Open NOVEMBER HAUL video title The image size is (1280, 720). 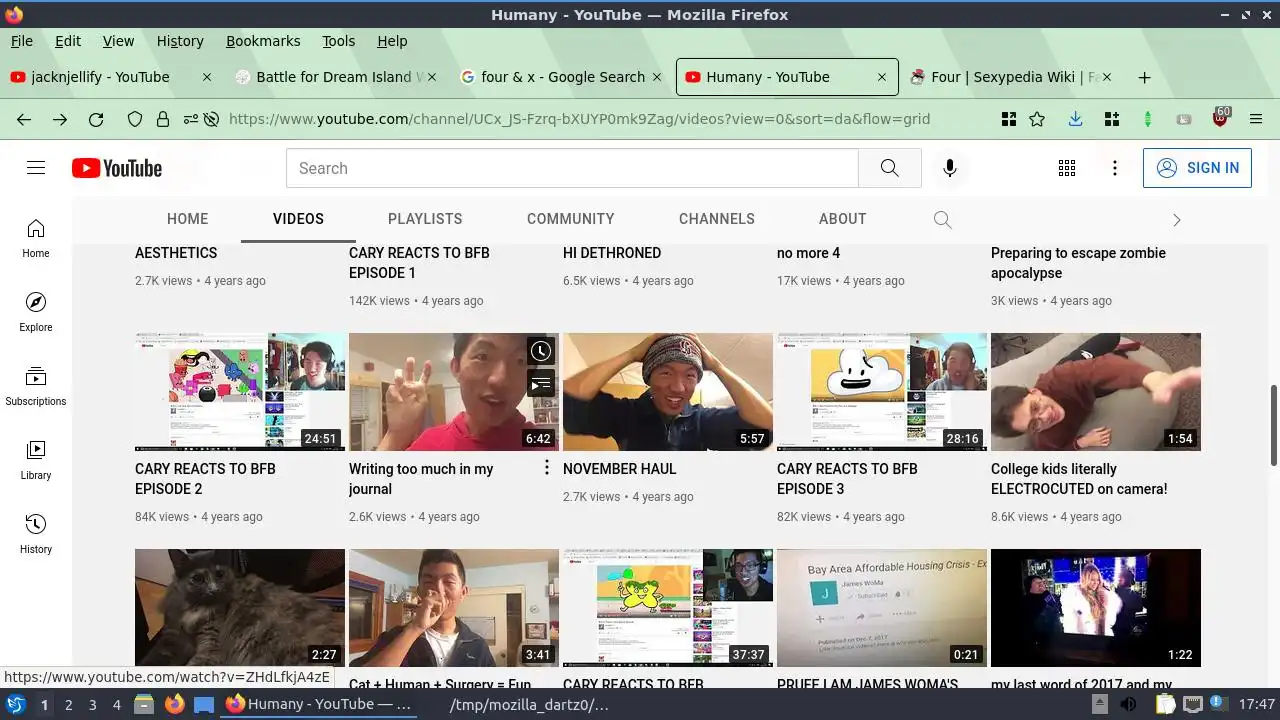point(619,469)
